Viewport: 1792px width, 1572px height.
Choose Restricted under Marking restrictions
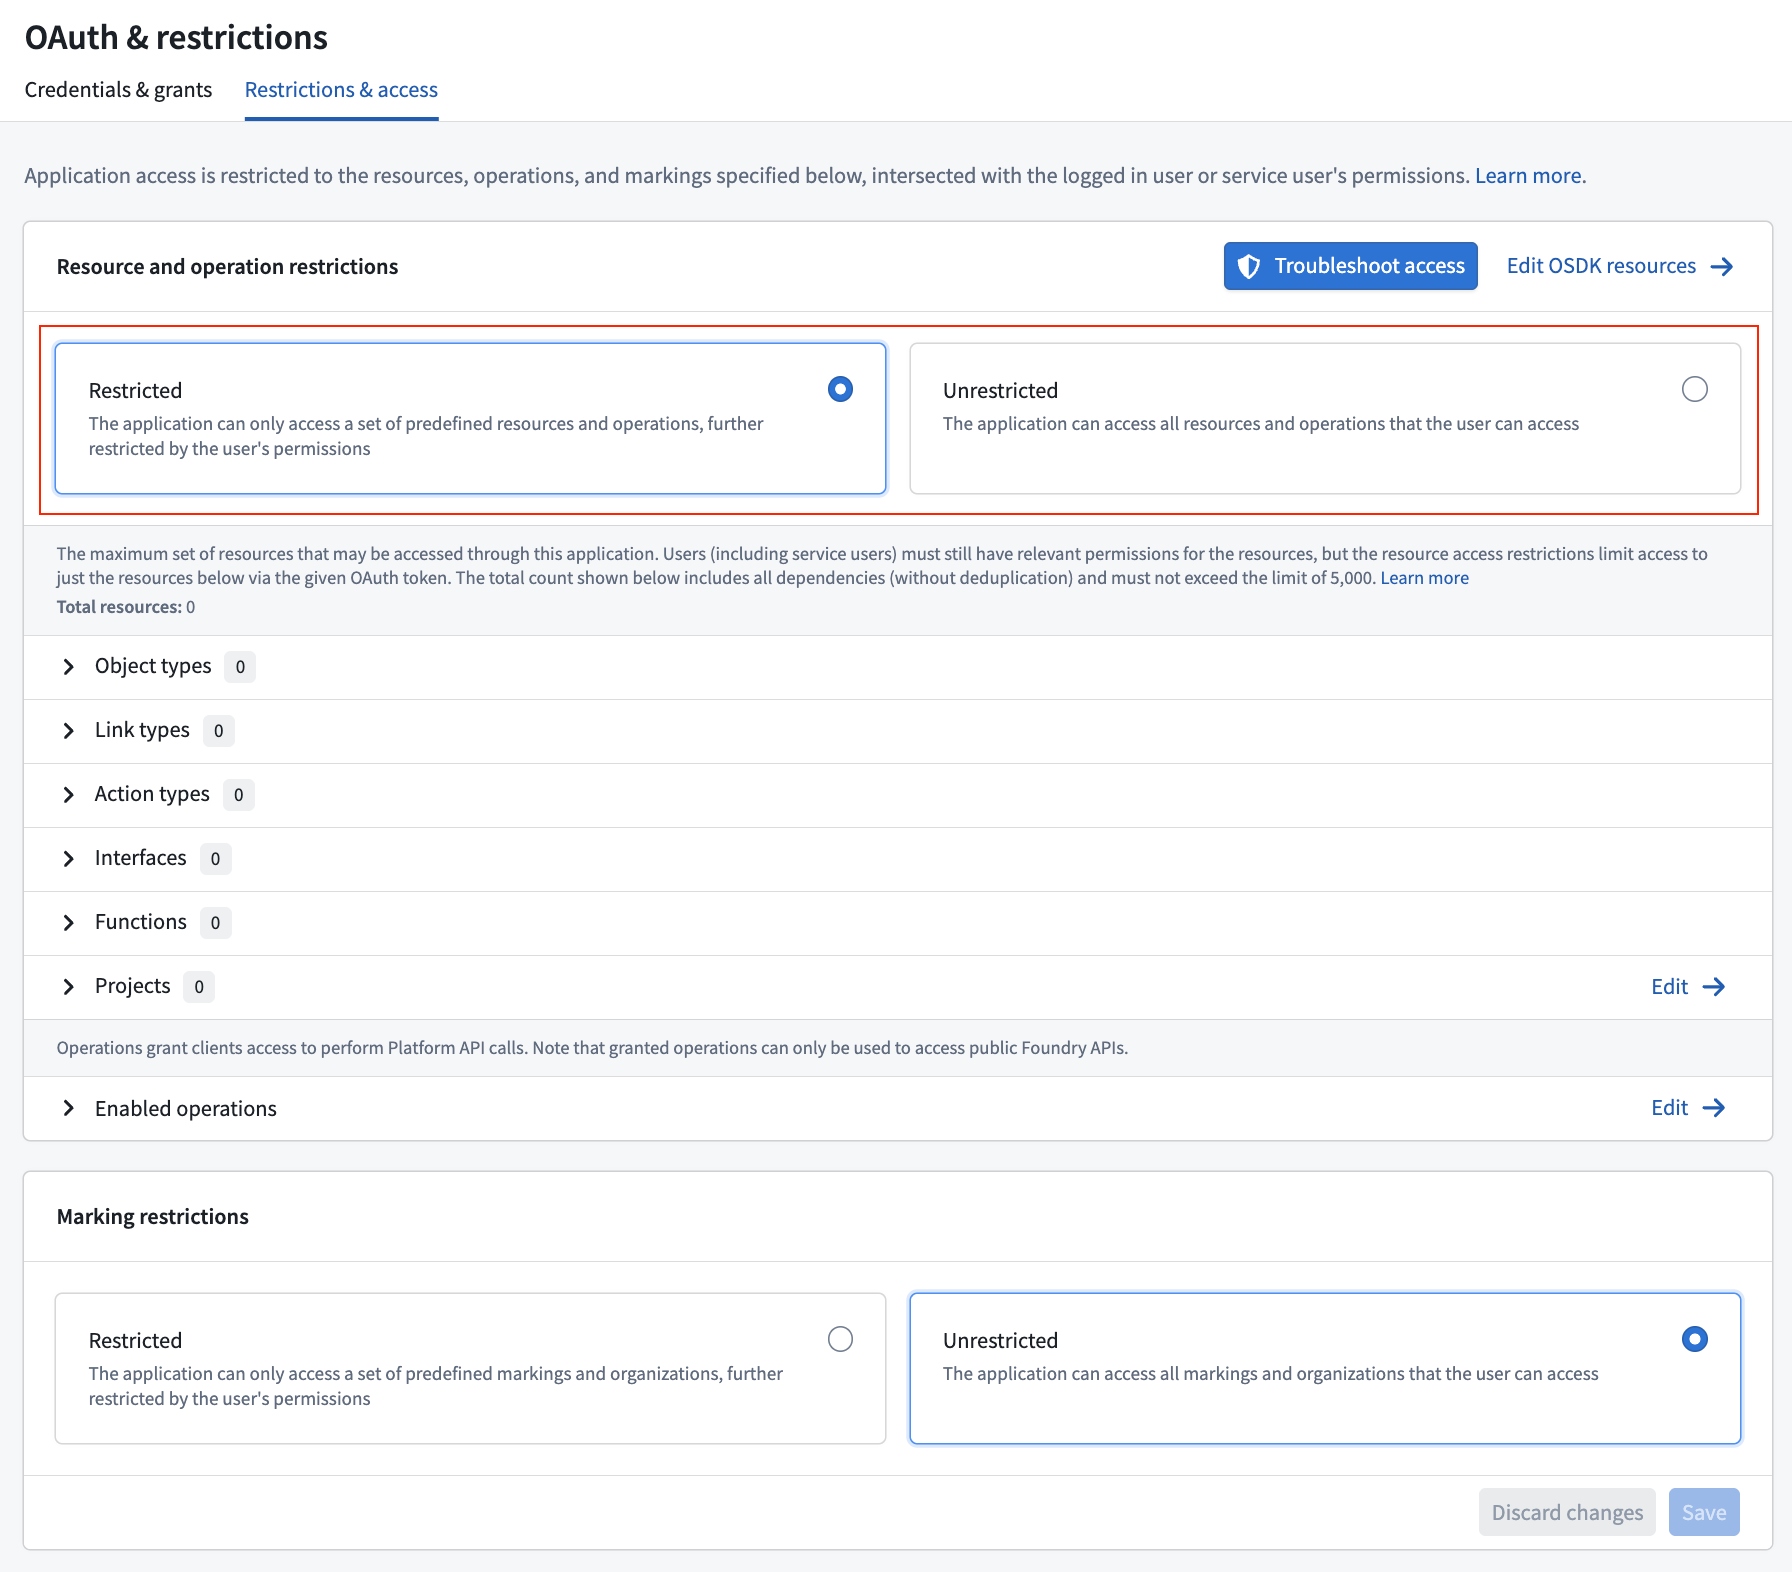(x=840, y=1339)
